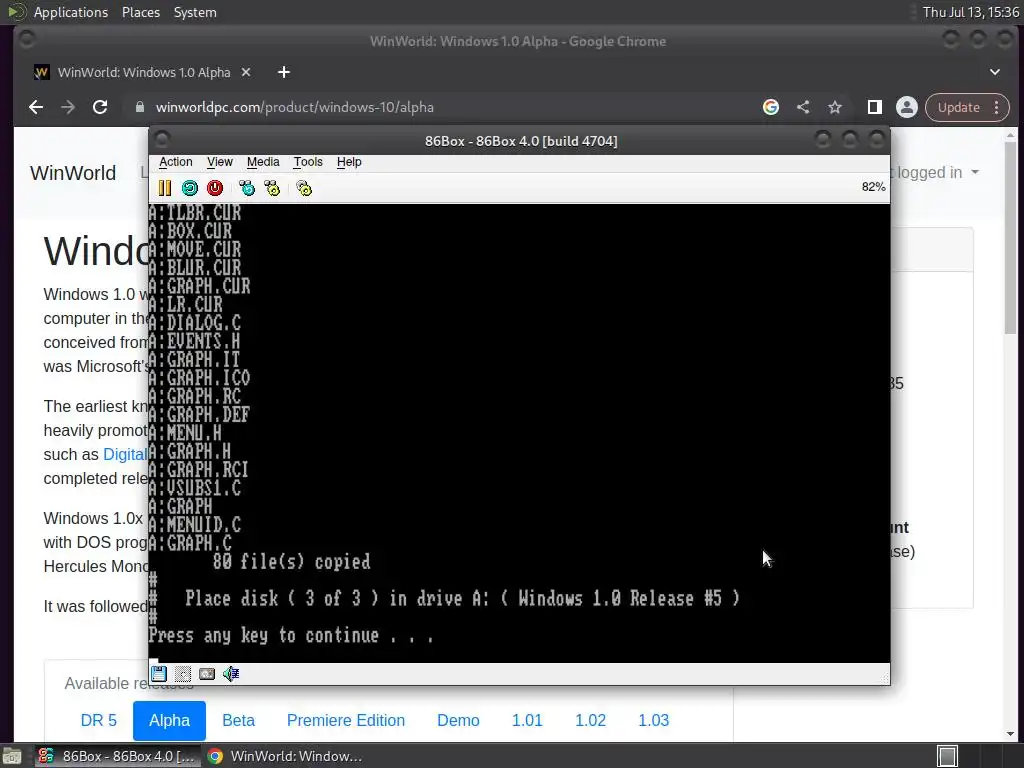The width and height of the screenshot is (1024, 768).
Task: Click the clock Thu Jul 13, 15:36
Action: (x=970, y=12)
